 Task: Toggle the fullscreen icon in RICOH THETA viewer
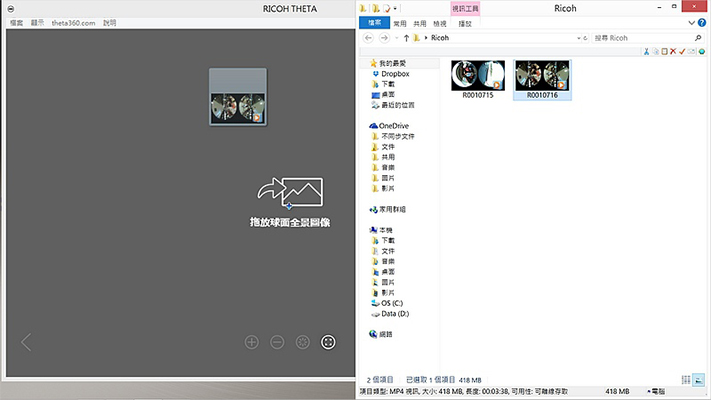click(328, 342)
